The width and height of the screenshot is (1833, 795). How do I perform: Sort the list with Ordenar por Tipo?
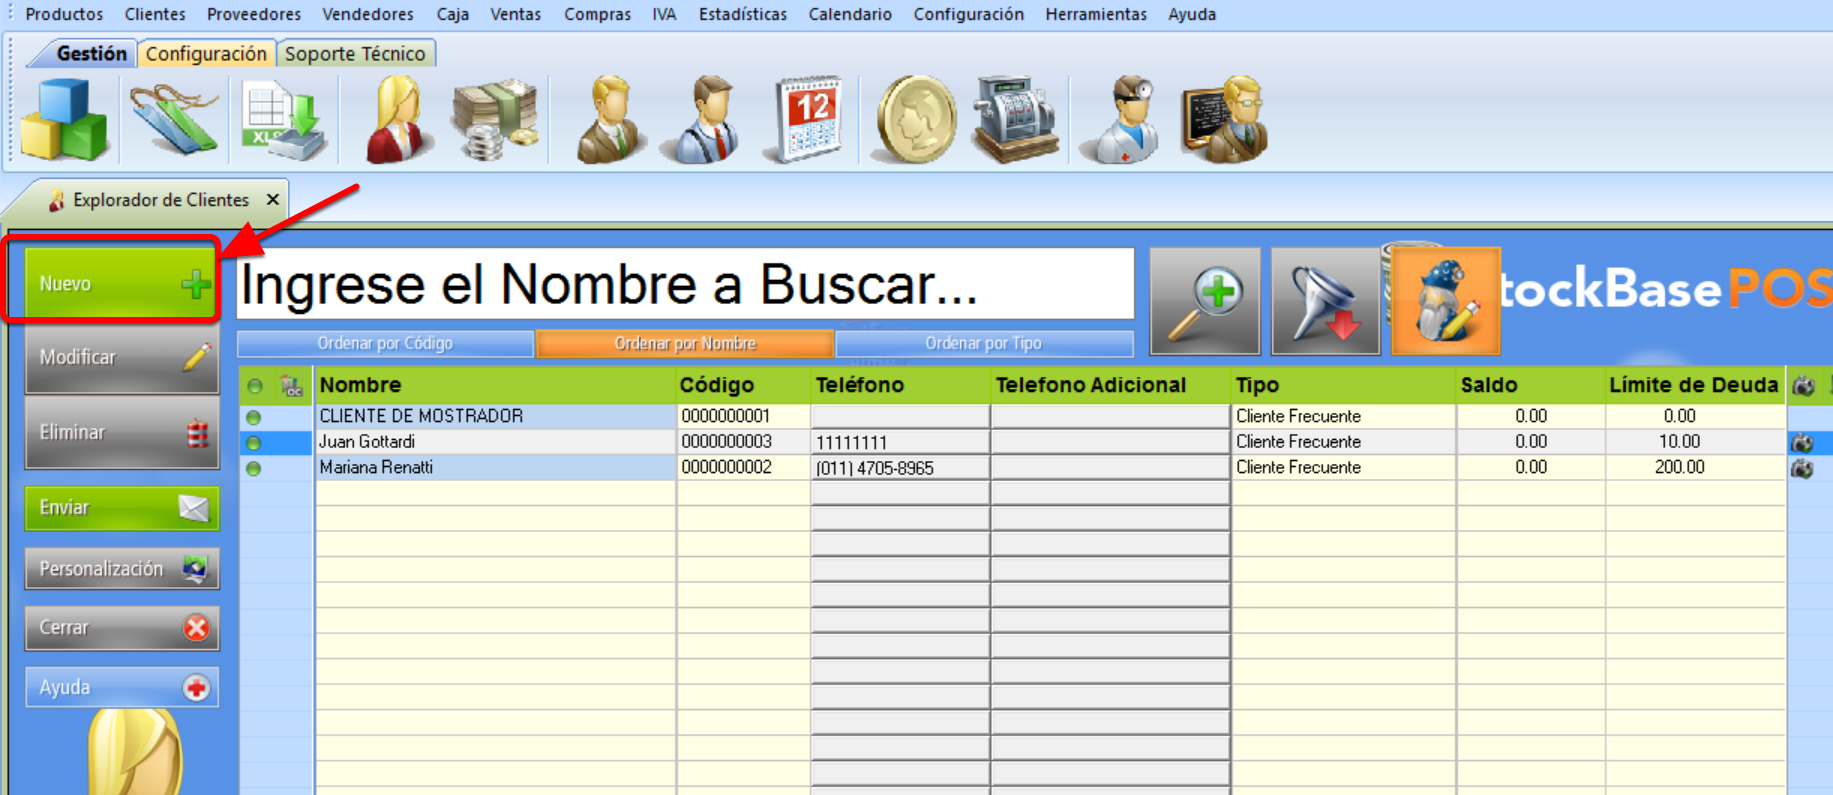pyautogui.click(x=984, y=344)
